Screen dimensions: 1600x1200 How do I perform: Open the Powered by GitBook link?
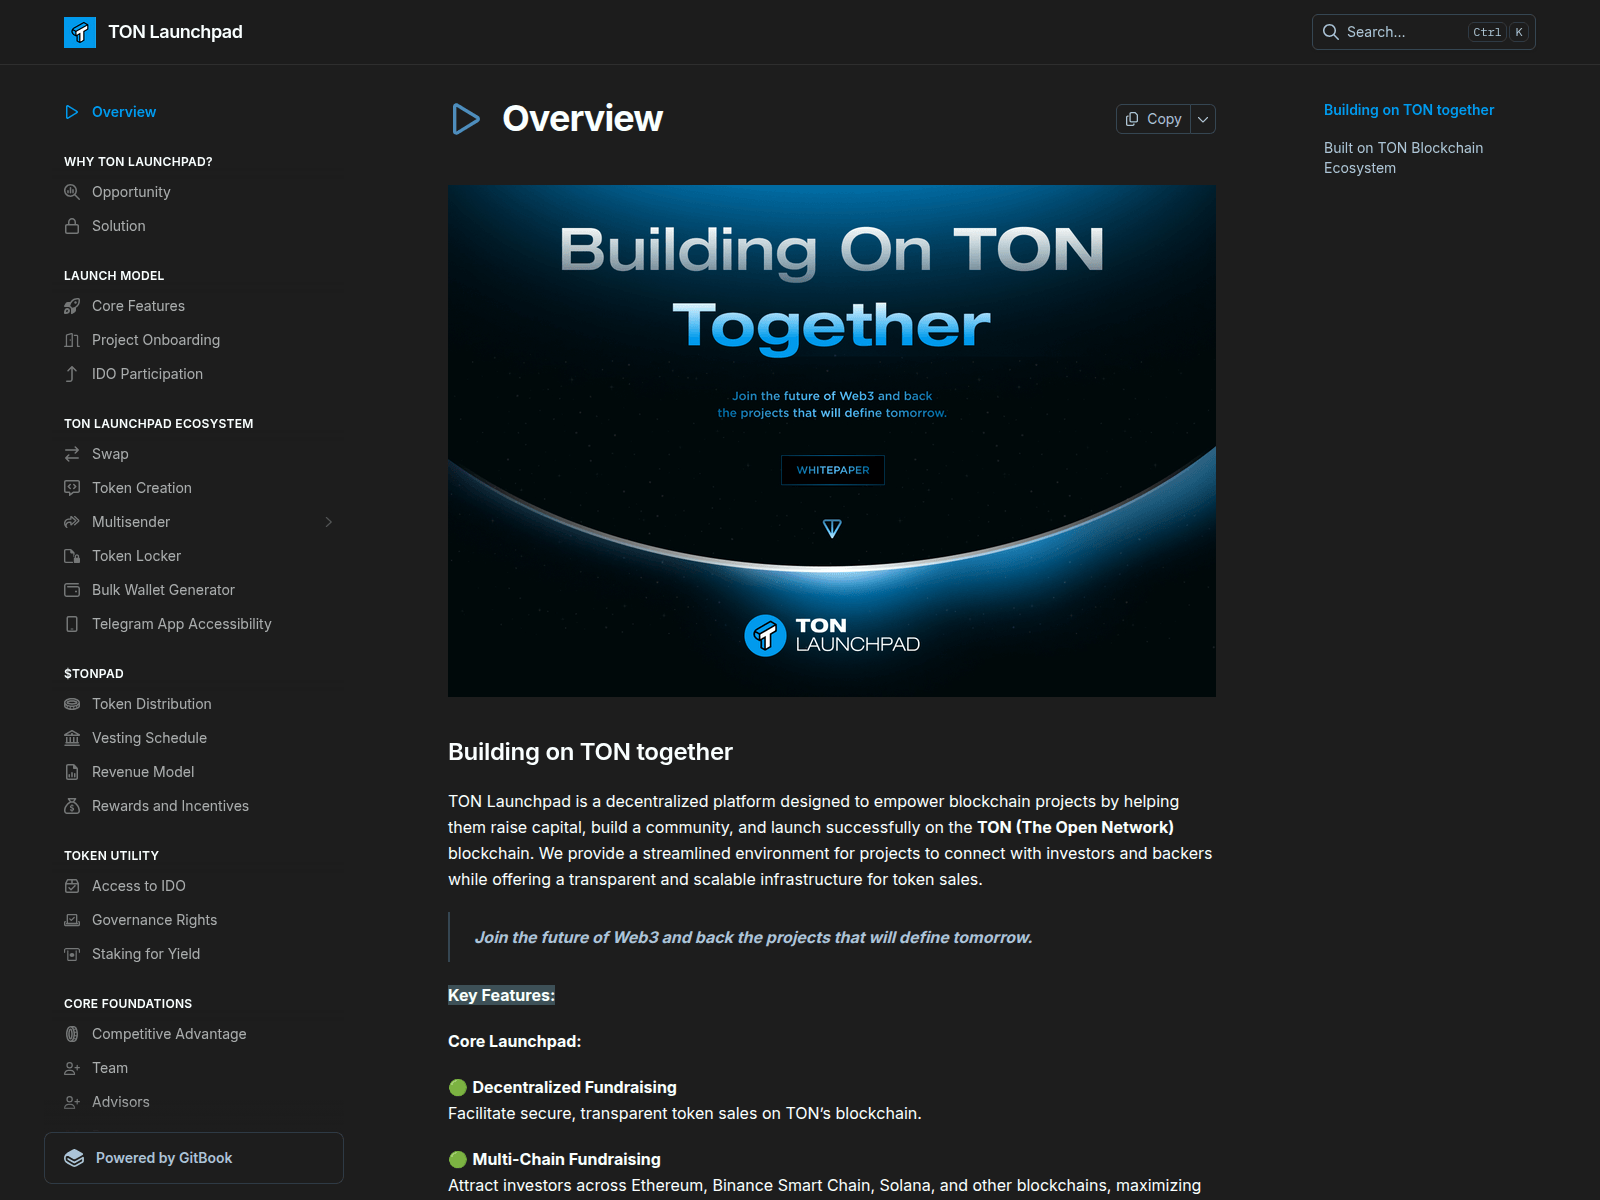tap(194, 1158)
